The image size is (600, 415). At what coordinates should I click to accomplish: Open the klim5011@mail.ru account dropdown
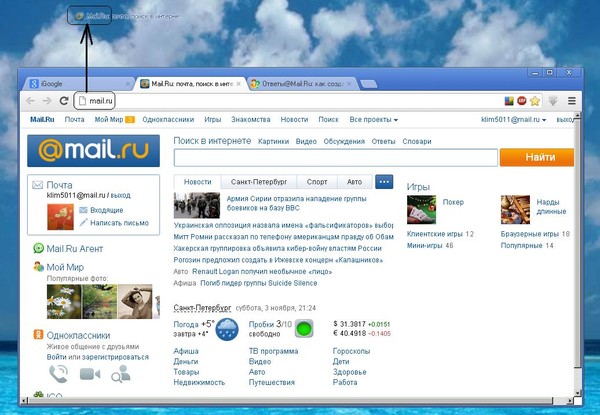pyautogui.click(x=513, y=120)
